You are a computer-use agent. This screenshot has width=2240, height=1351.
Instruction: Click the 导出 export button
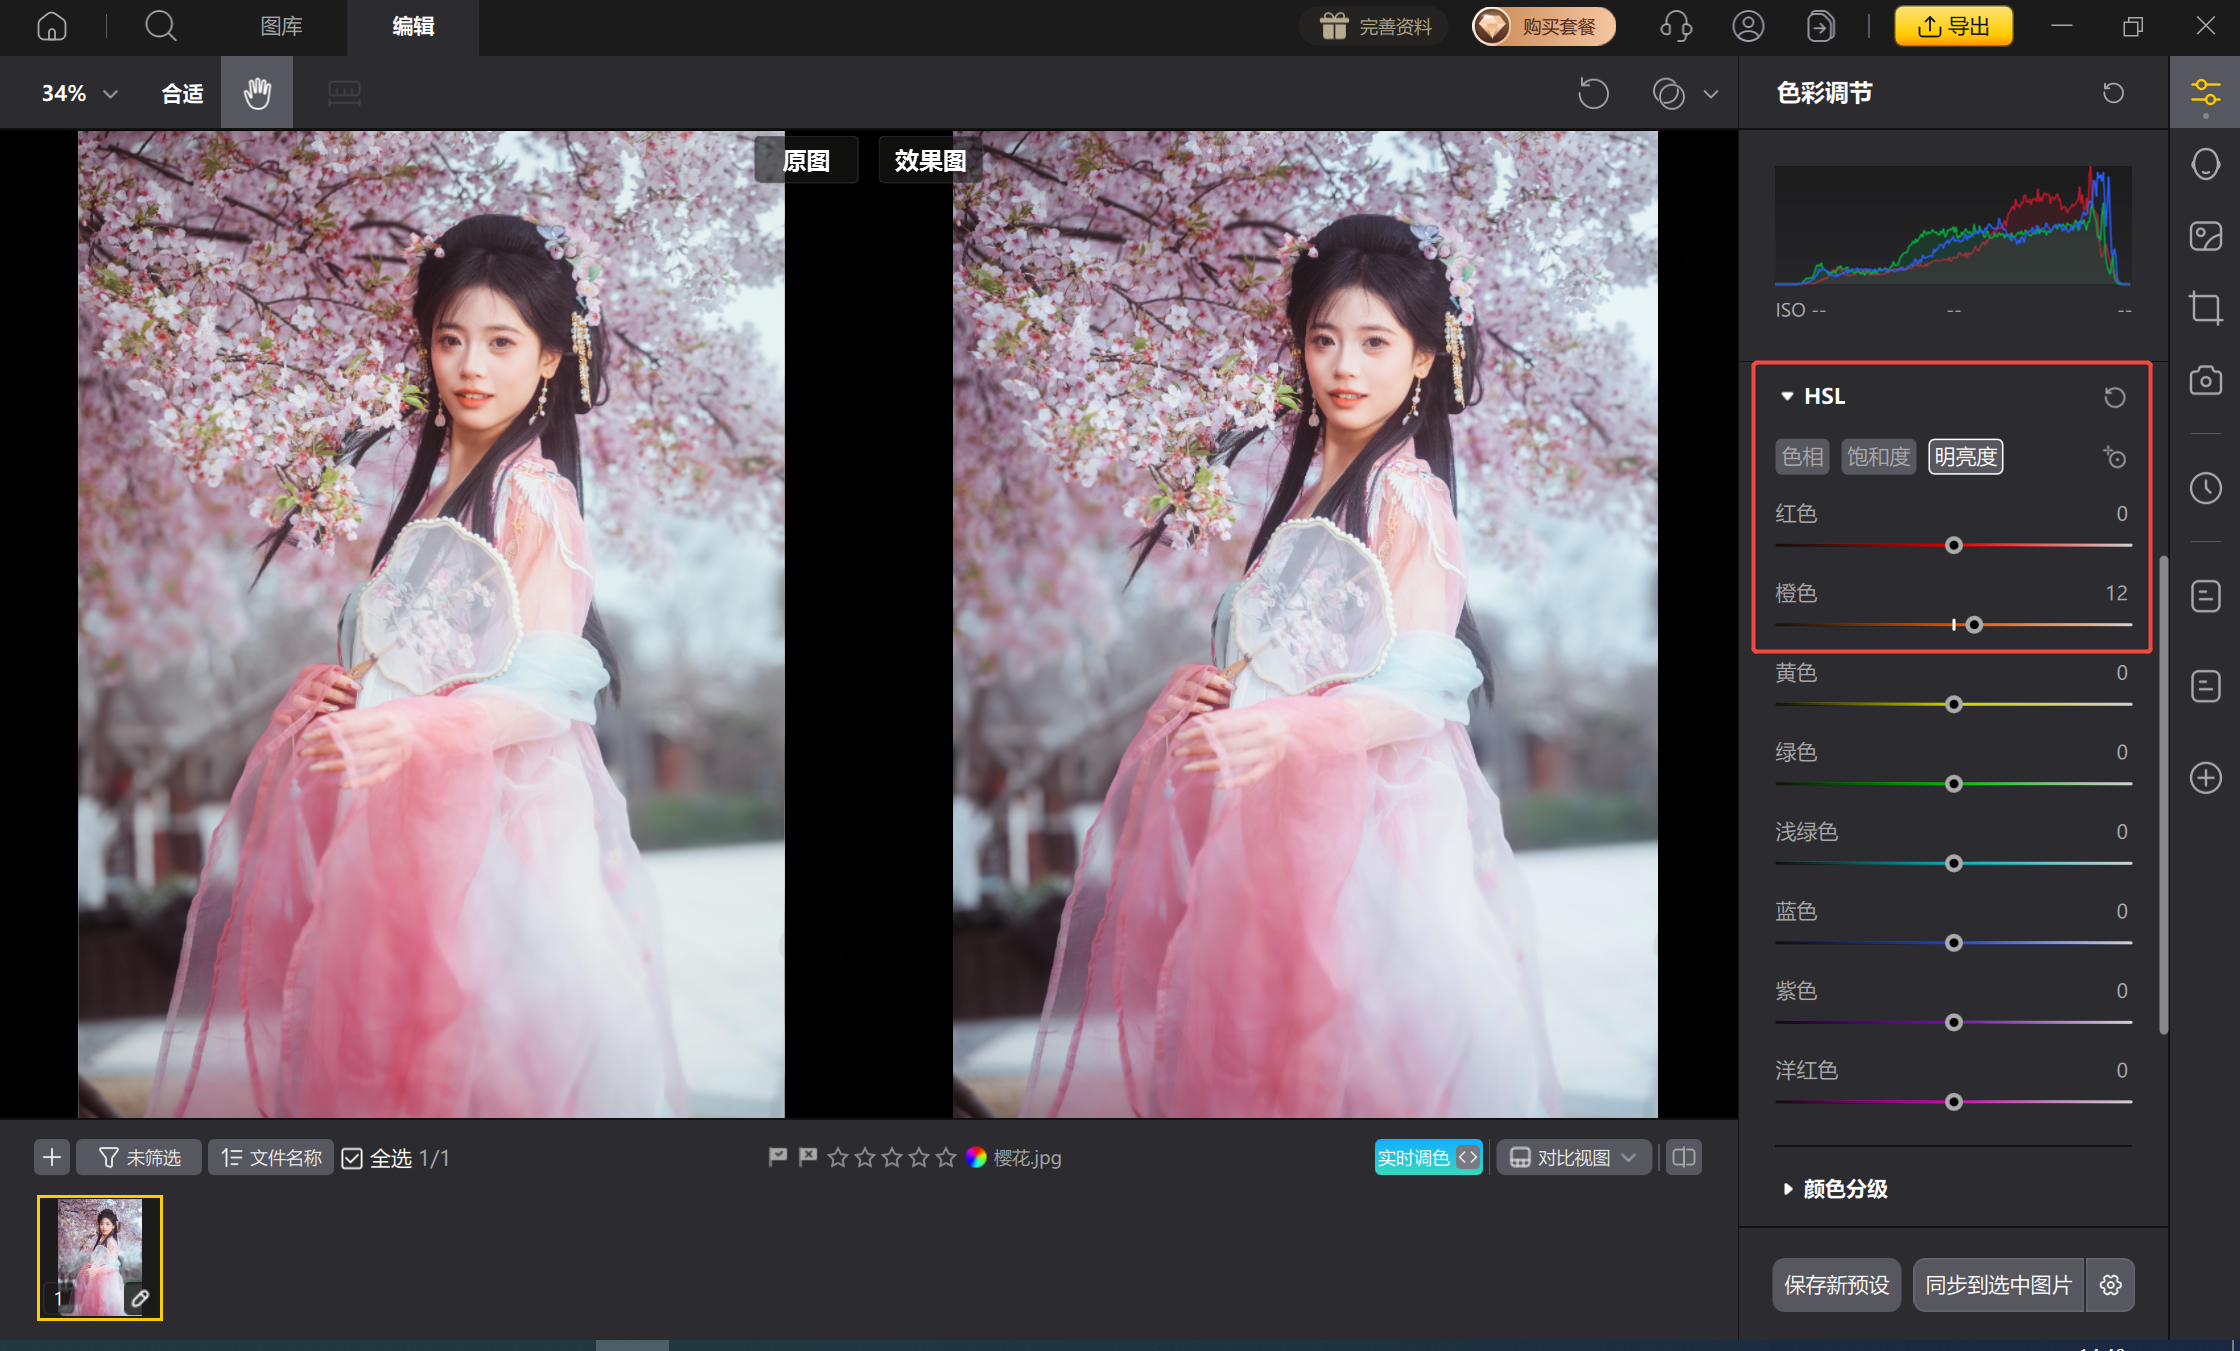coord(1953,26)
